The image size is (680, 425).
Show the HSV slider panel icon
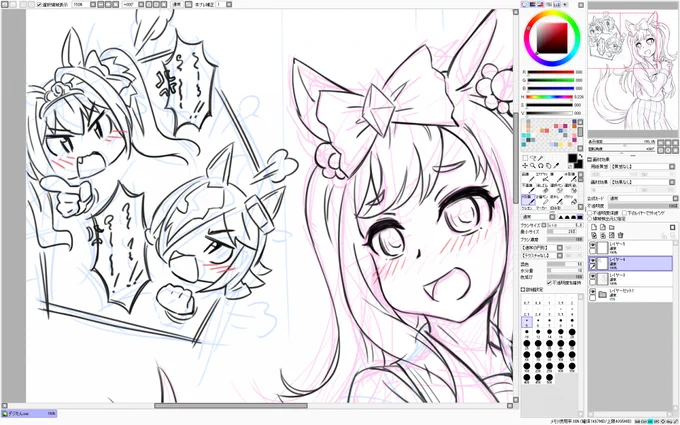(x=540, y=4)
